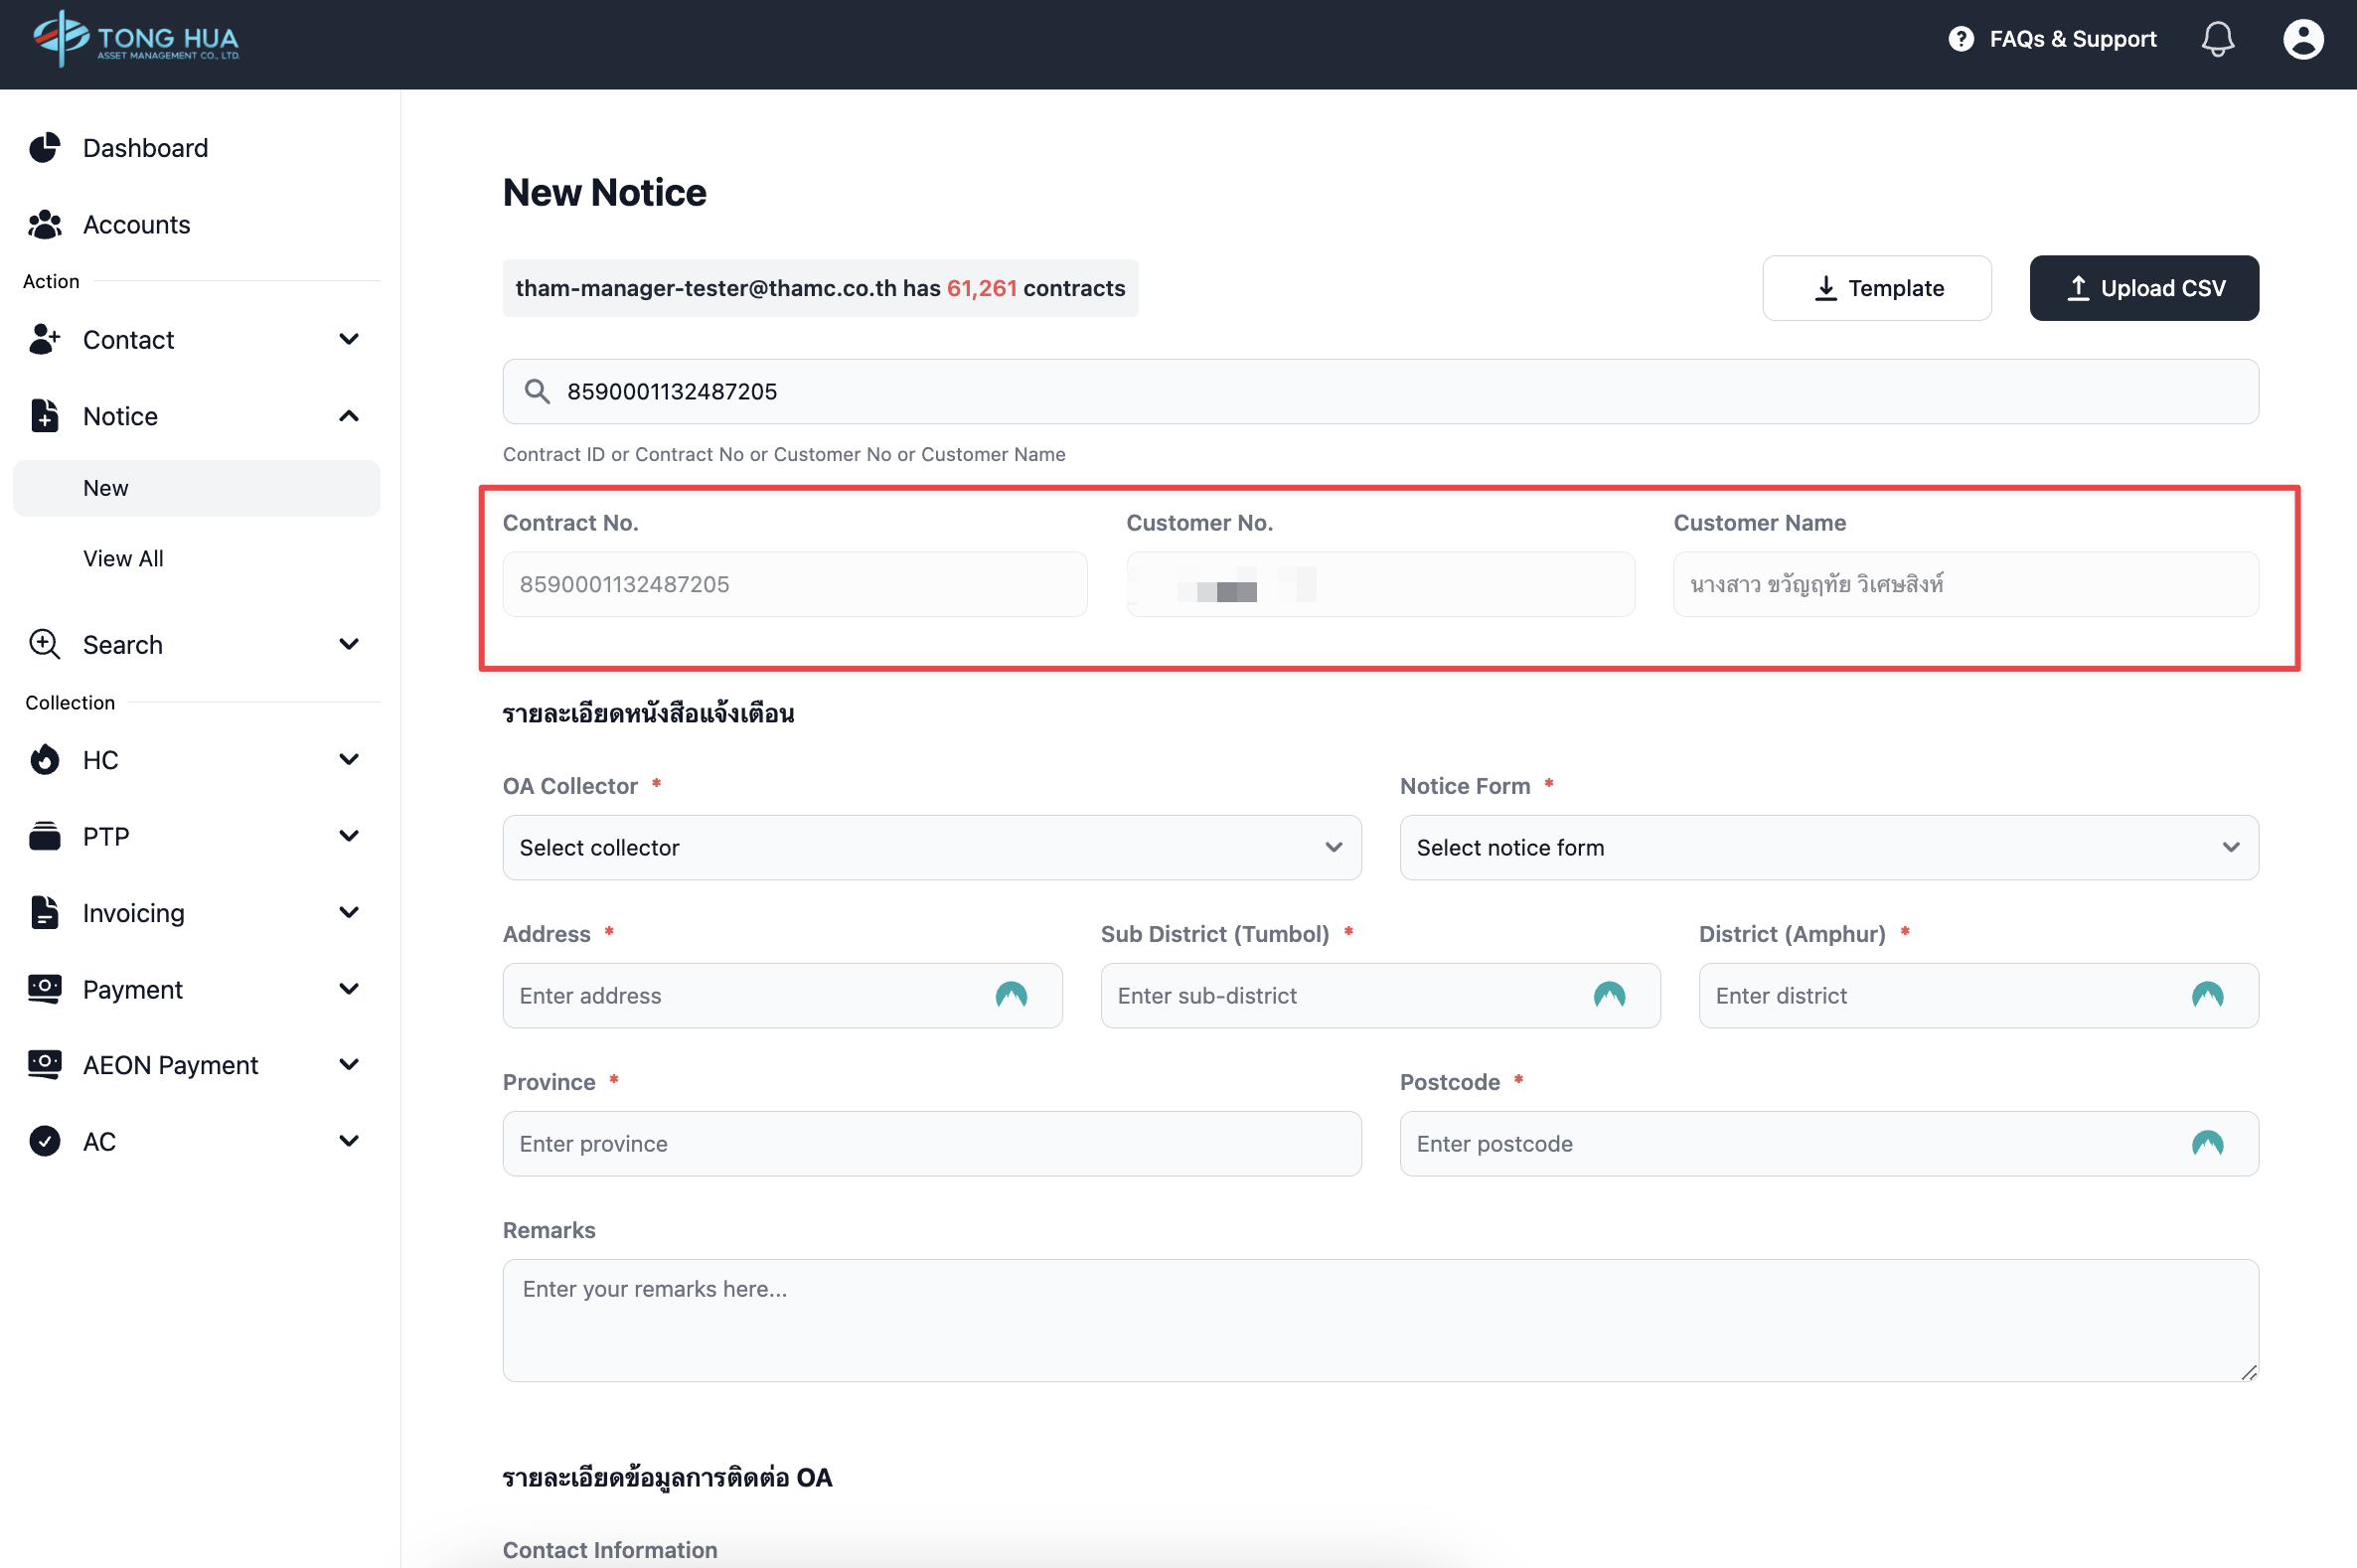Click the FAQs & Support help icon
This screenshot has height=1568, width=2357.
pos(1961,39)
